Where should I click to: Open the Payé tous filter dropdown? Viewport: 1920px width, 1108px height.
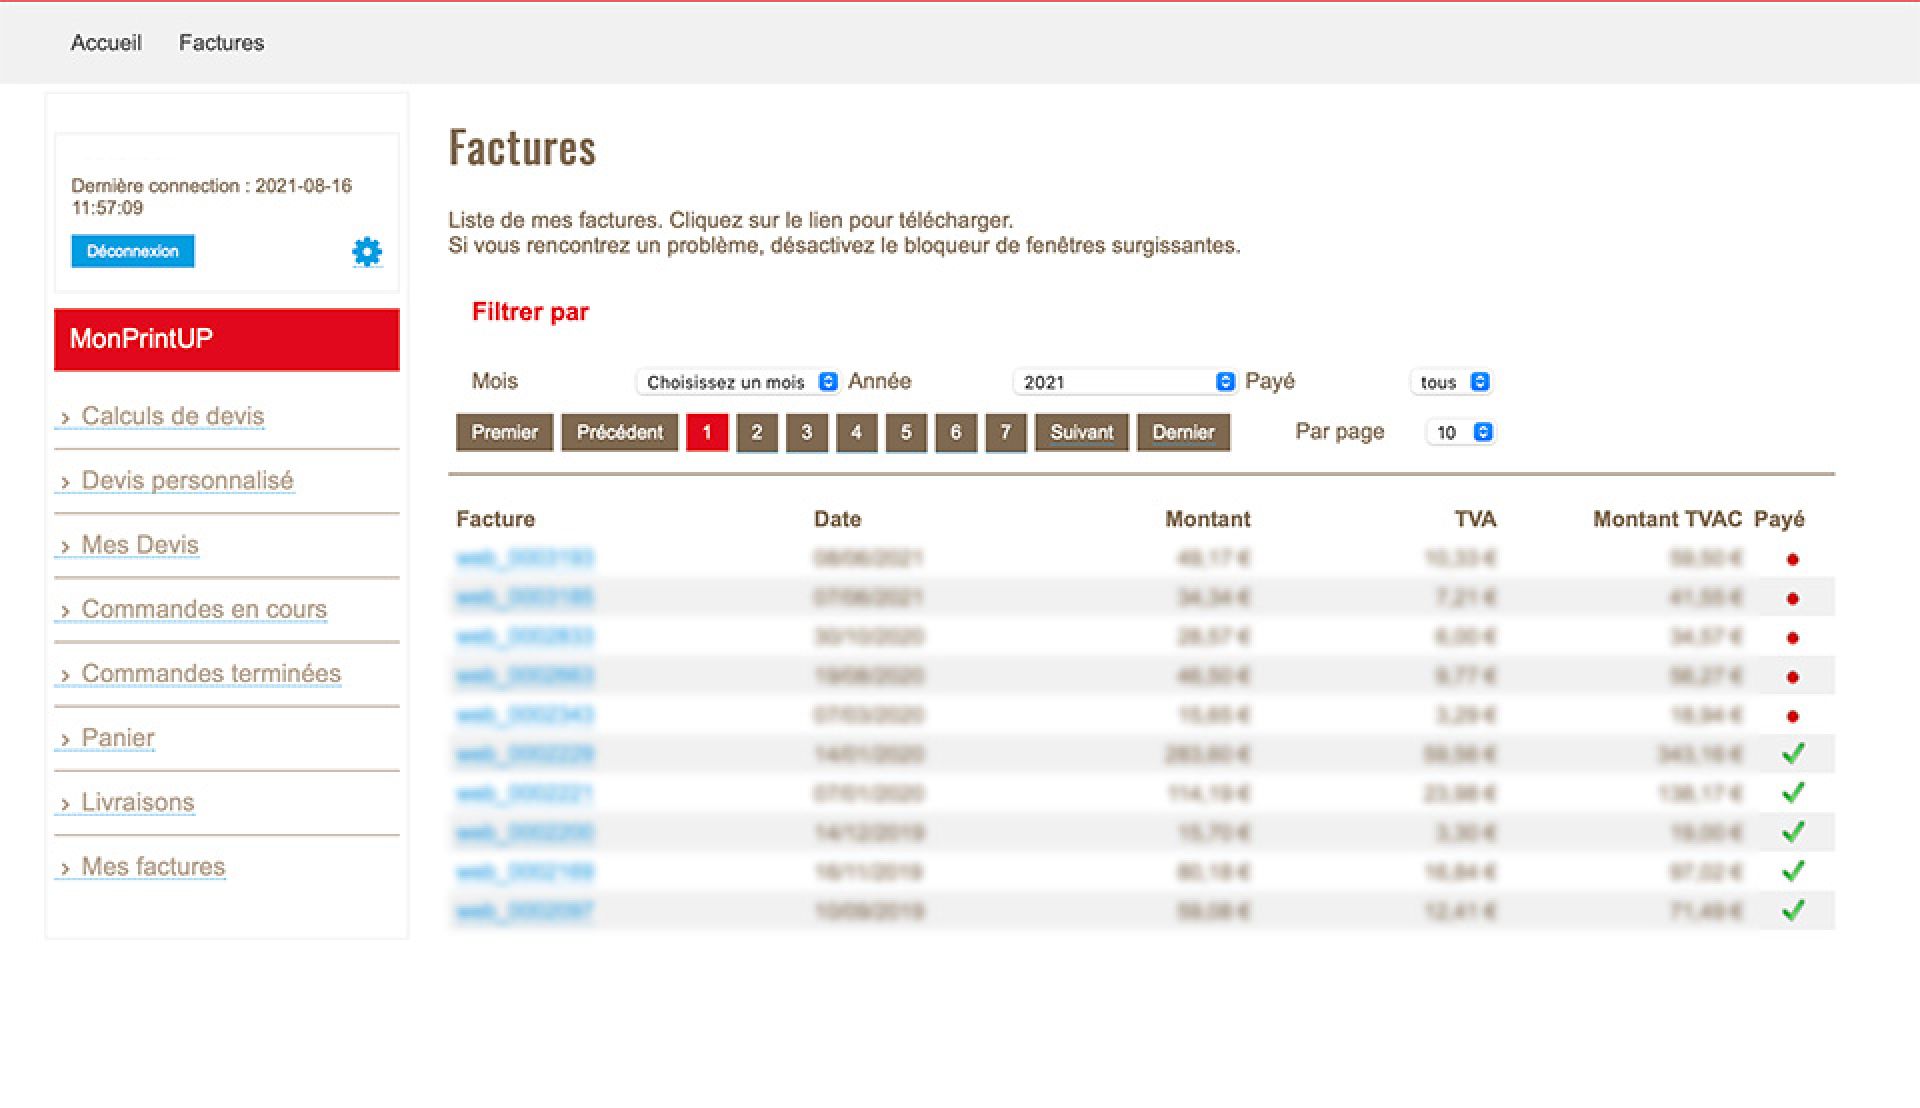coord(1453,382)
